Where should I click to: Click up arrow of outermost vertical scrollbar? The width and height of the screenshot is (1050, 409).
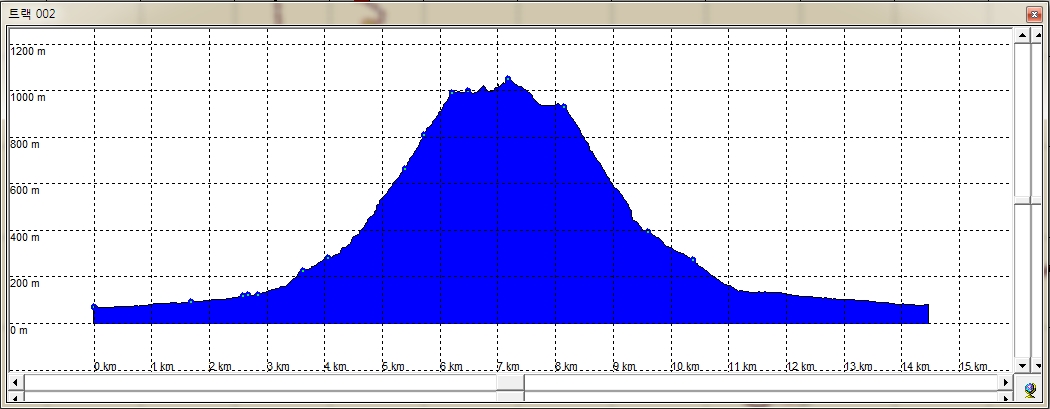pos(1038,35)
